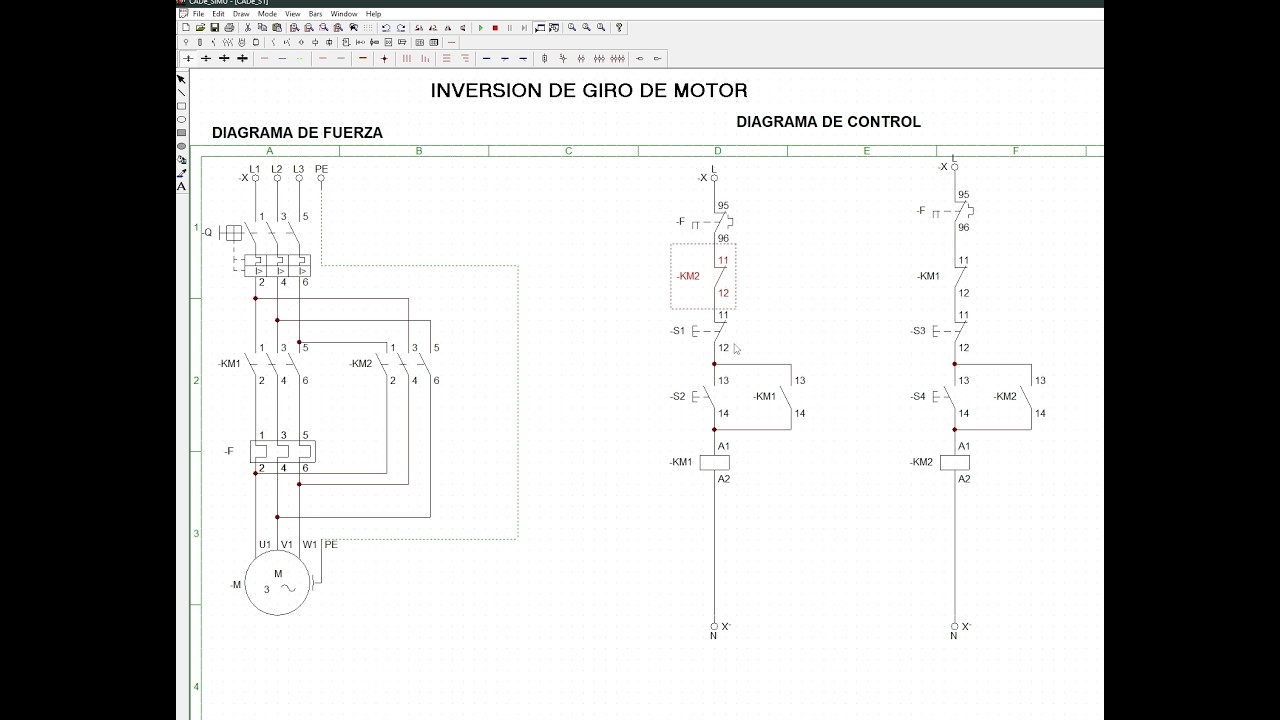
Task: Create a new document with New icon
Action: click(x=186, y=28)
